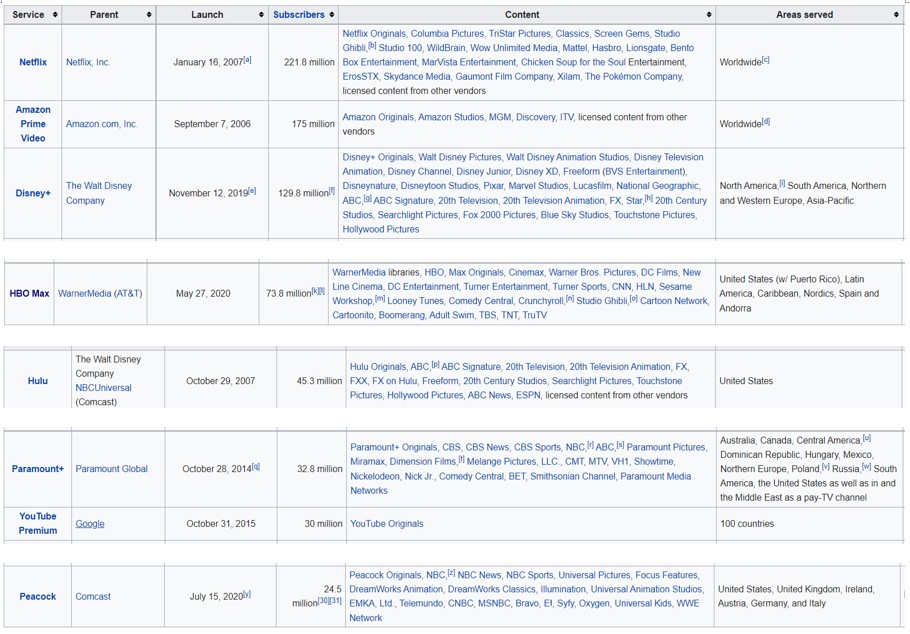This screenshot has width=910, height=634.
Task: Open the Paramount+ service link
Action: click(x=38, y=469)
